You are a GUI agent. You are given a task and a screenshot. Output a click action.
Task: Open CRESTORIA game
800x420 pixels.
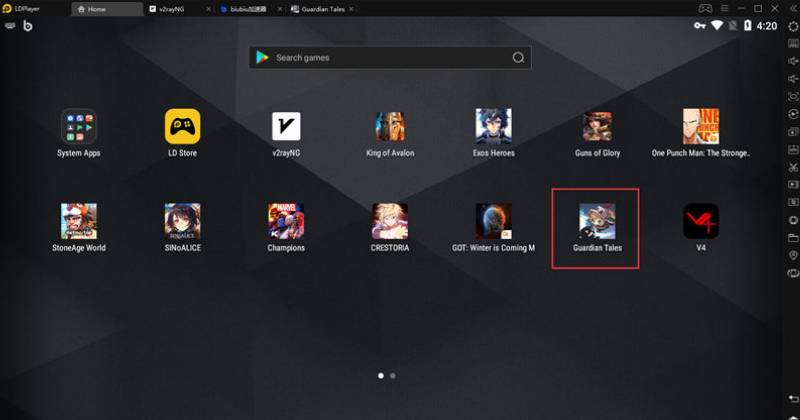coord(390,221)
